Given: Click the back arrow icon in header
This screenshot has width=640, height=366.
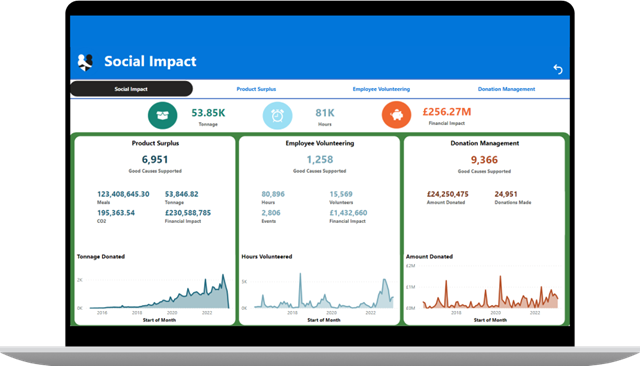Looking at the screenshot, I should [558, 69].
